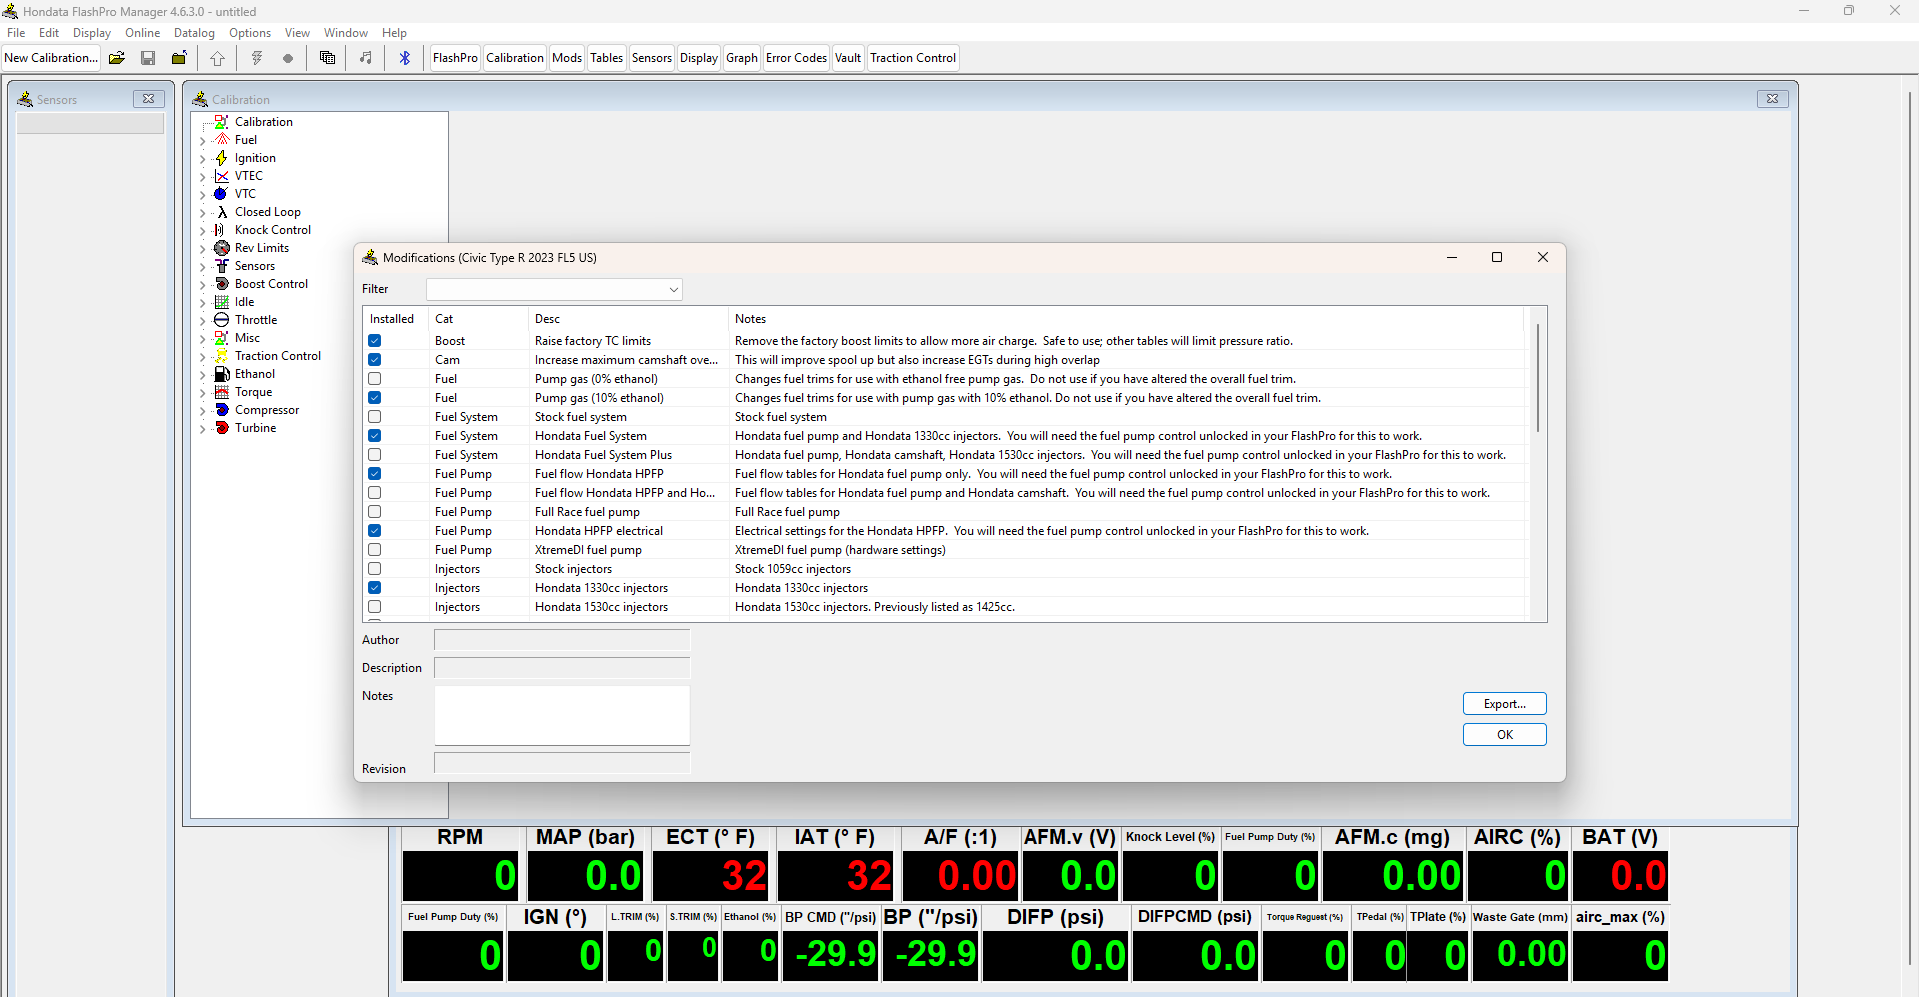Select Ignition icon in calibration tree

222,158
